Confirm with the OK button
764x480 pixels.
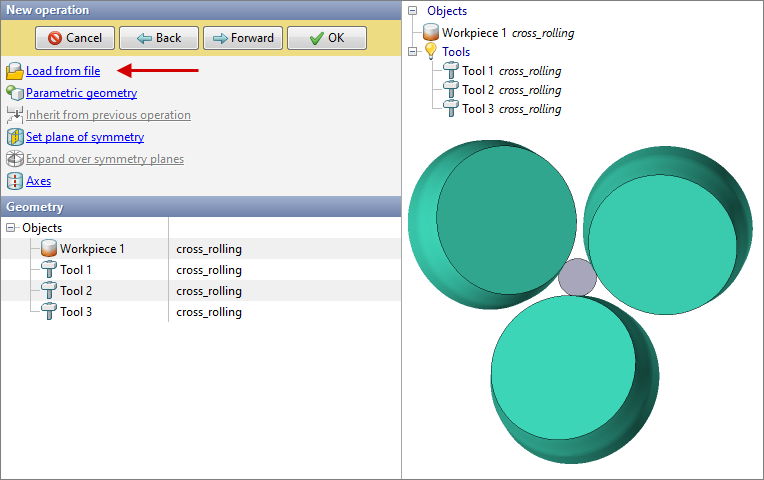click(x=326, y=38)
